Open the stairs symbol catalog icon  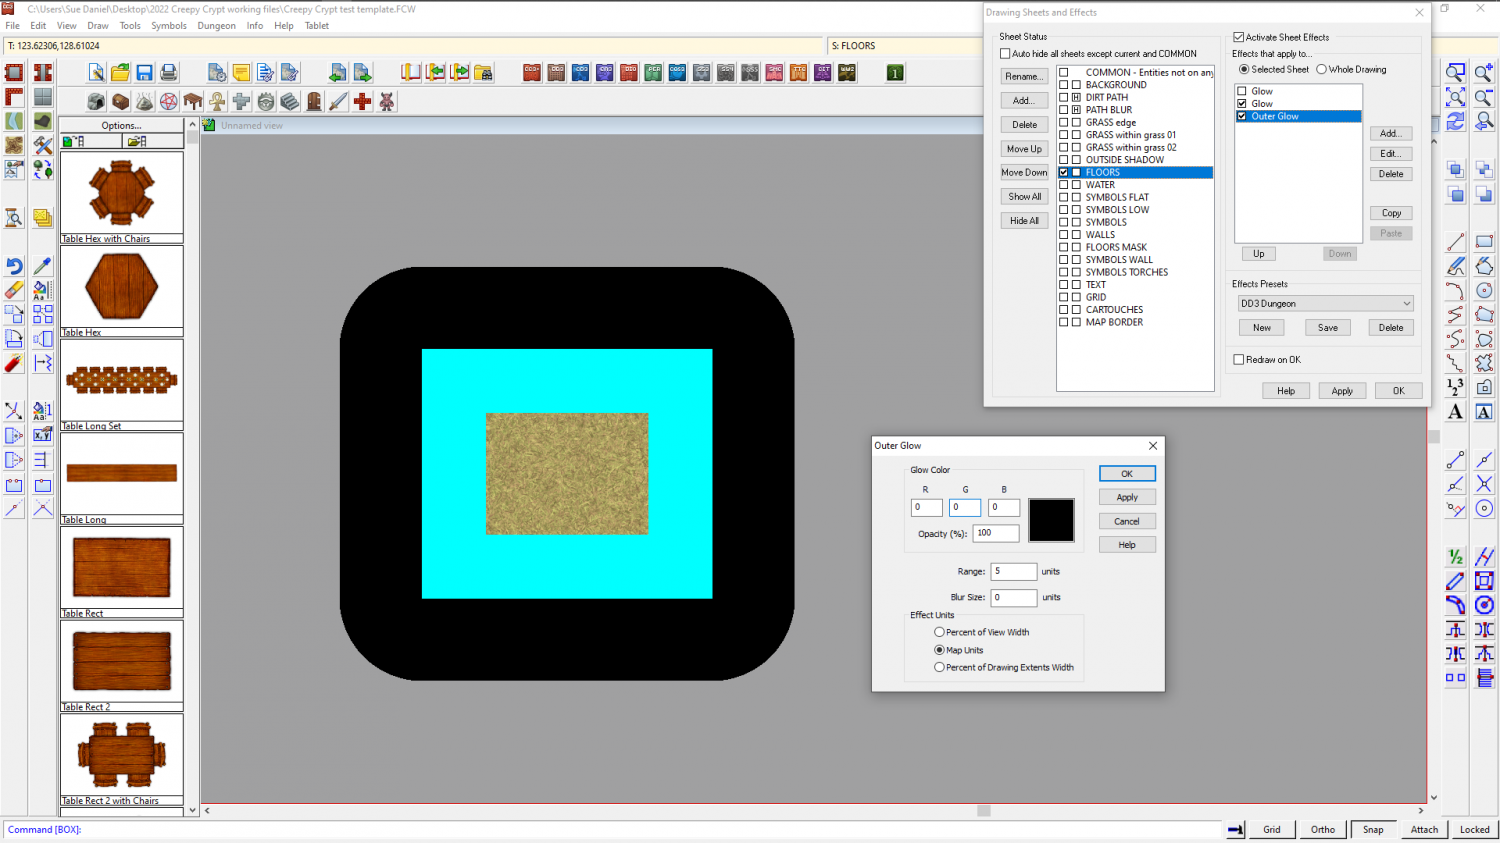[x=290, y=102]
